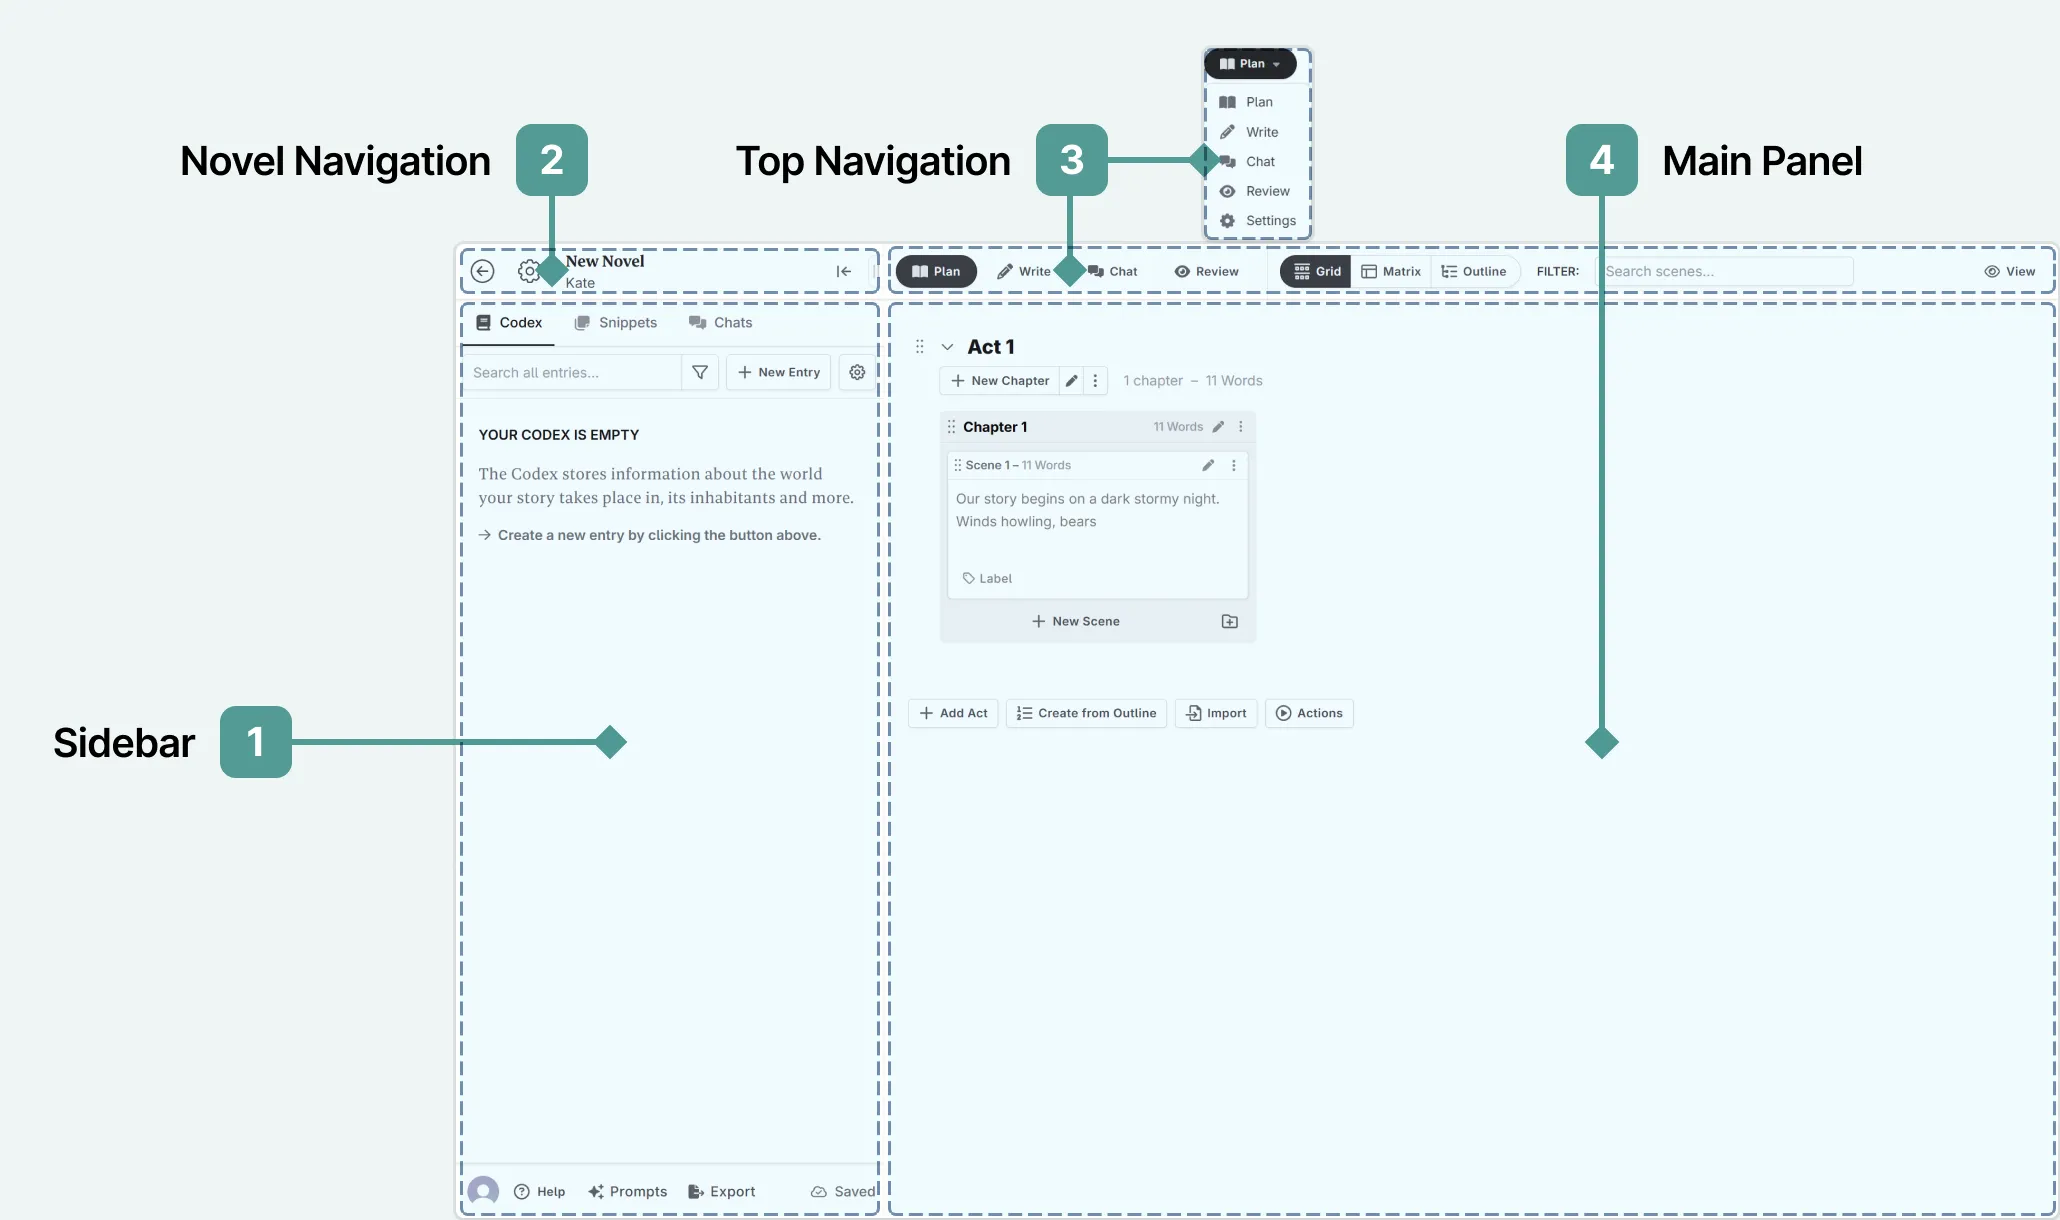The height and width of the screenshot is (1220, 2060).
Task: Click the New Scene button
Action: [1075, 621]
